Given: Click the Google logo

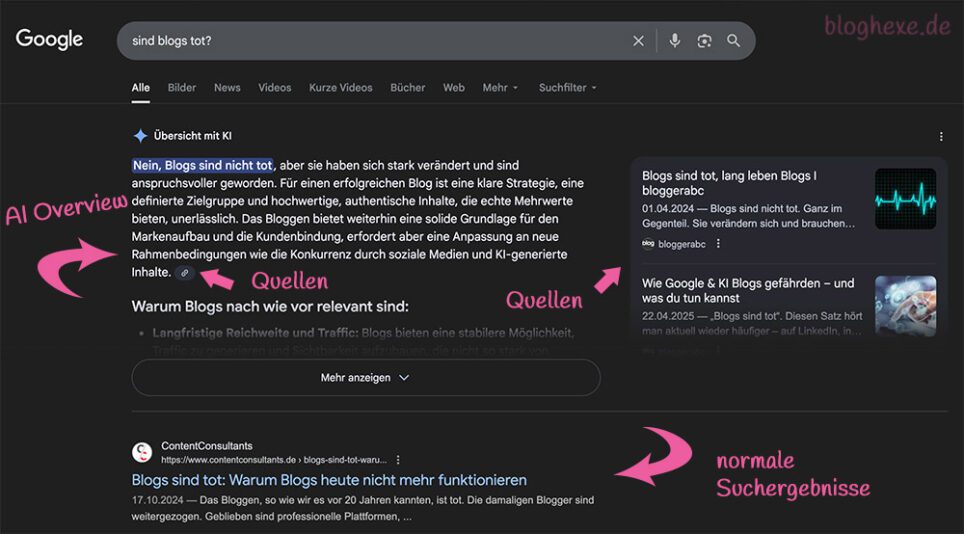Looking at the screenshot, I should (49, 39).
